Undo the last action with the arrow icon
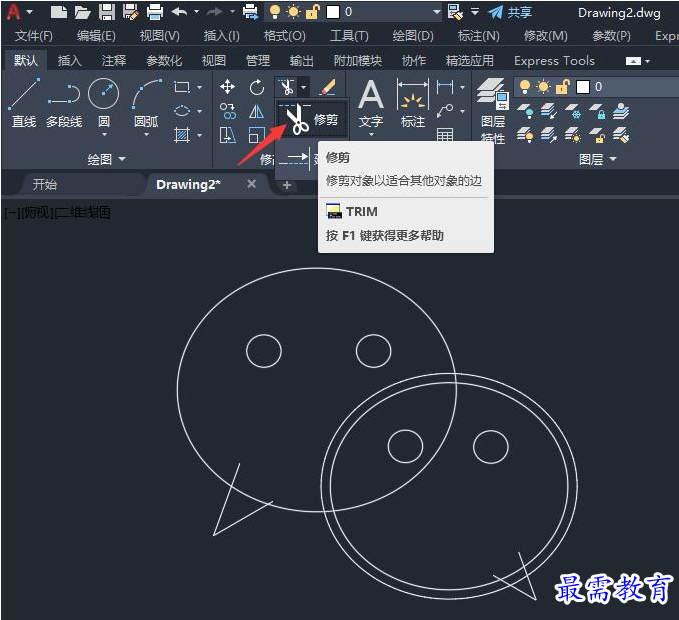 [179, 12]
